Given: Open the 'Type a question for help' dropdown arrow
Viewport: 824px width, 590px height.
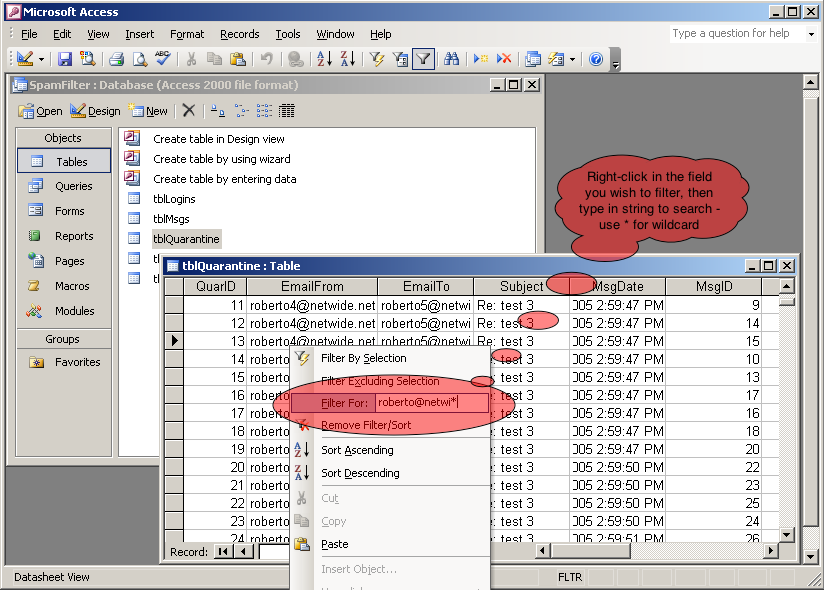Looking at the screenshot, I should point(811,34).
